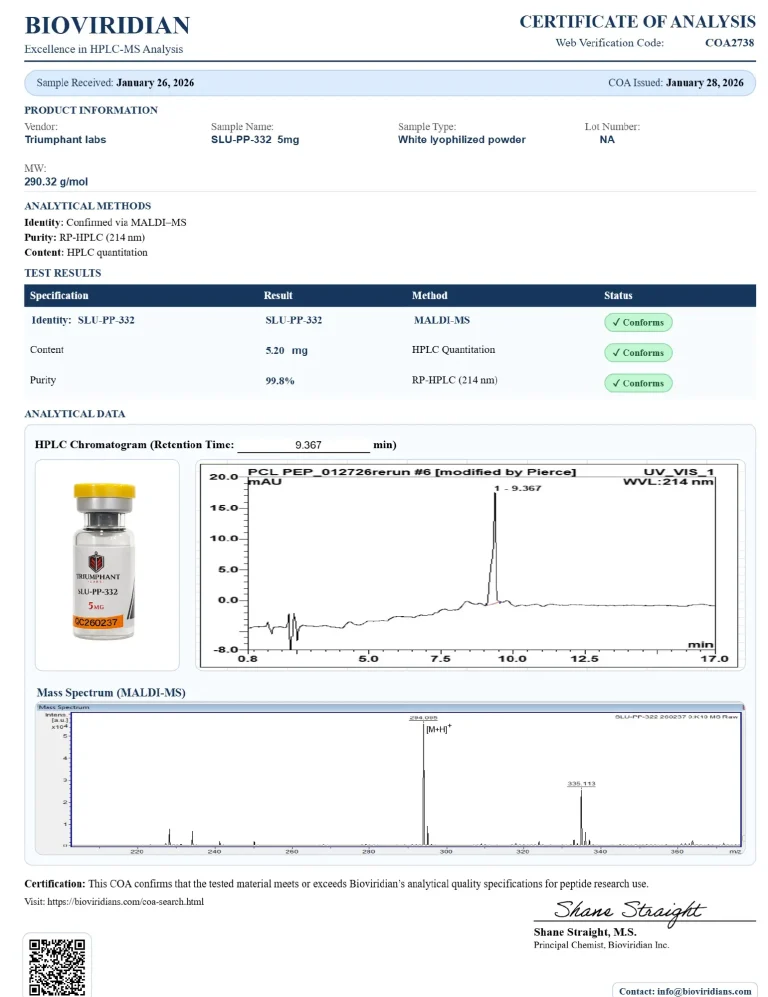Viewport: 768px width, 997px height.
Task: Click the Purity RP-HPLC (214 nm) method line
Action: click(85, 237)
